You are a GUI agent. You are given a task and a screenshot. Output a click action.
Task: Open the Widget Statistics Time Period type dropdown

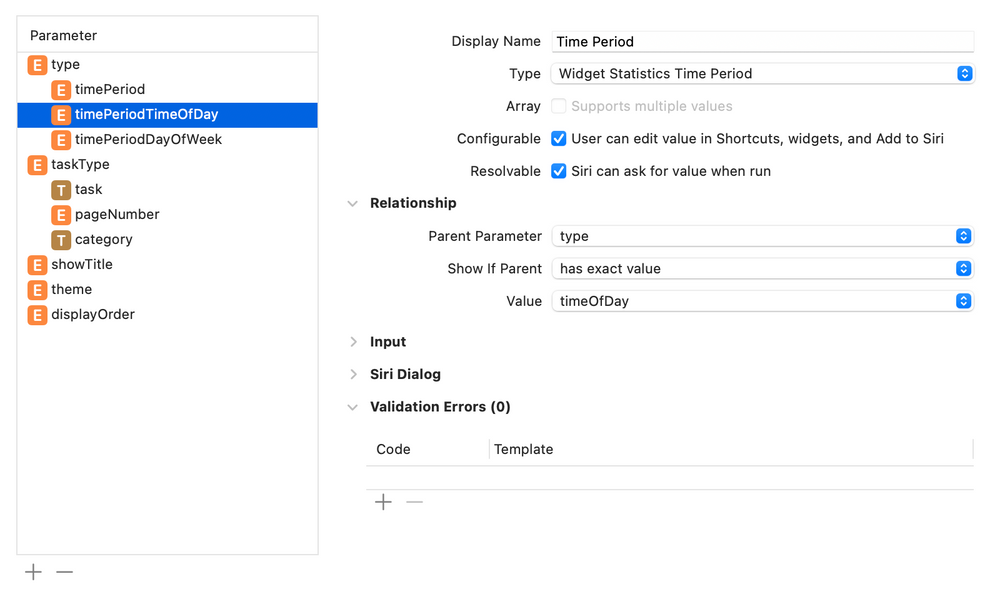point(963,73)
